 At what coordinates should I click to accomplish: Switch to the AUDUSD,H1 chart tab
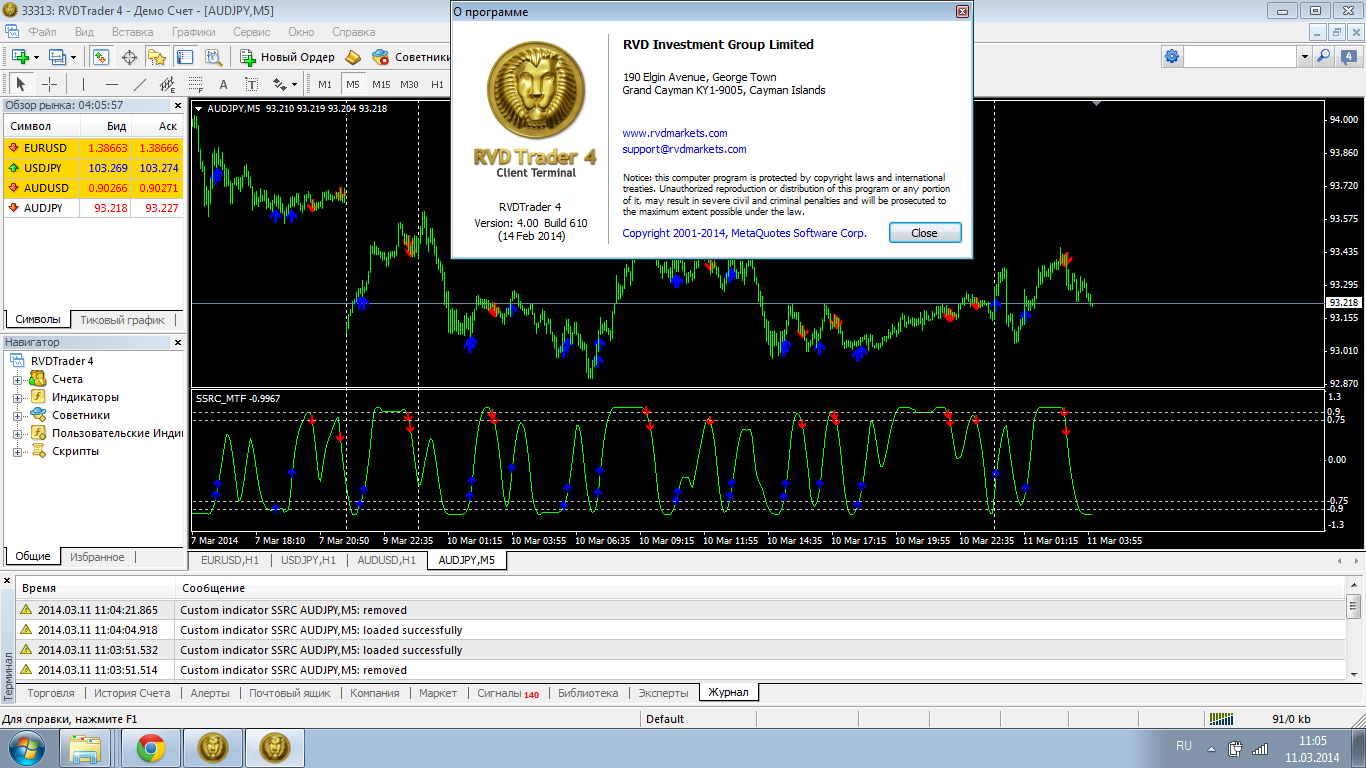[x=387, y=560]
